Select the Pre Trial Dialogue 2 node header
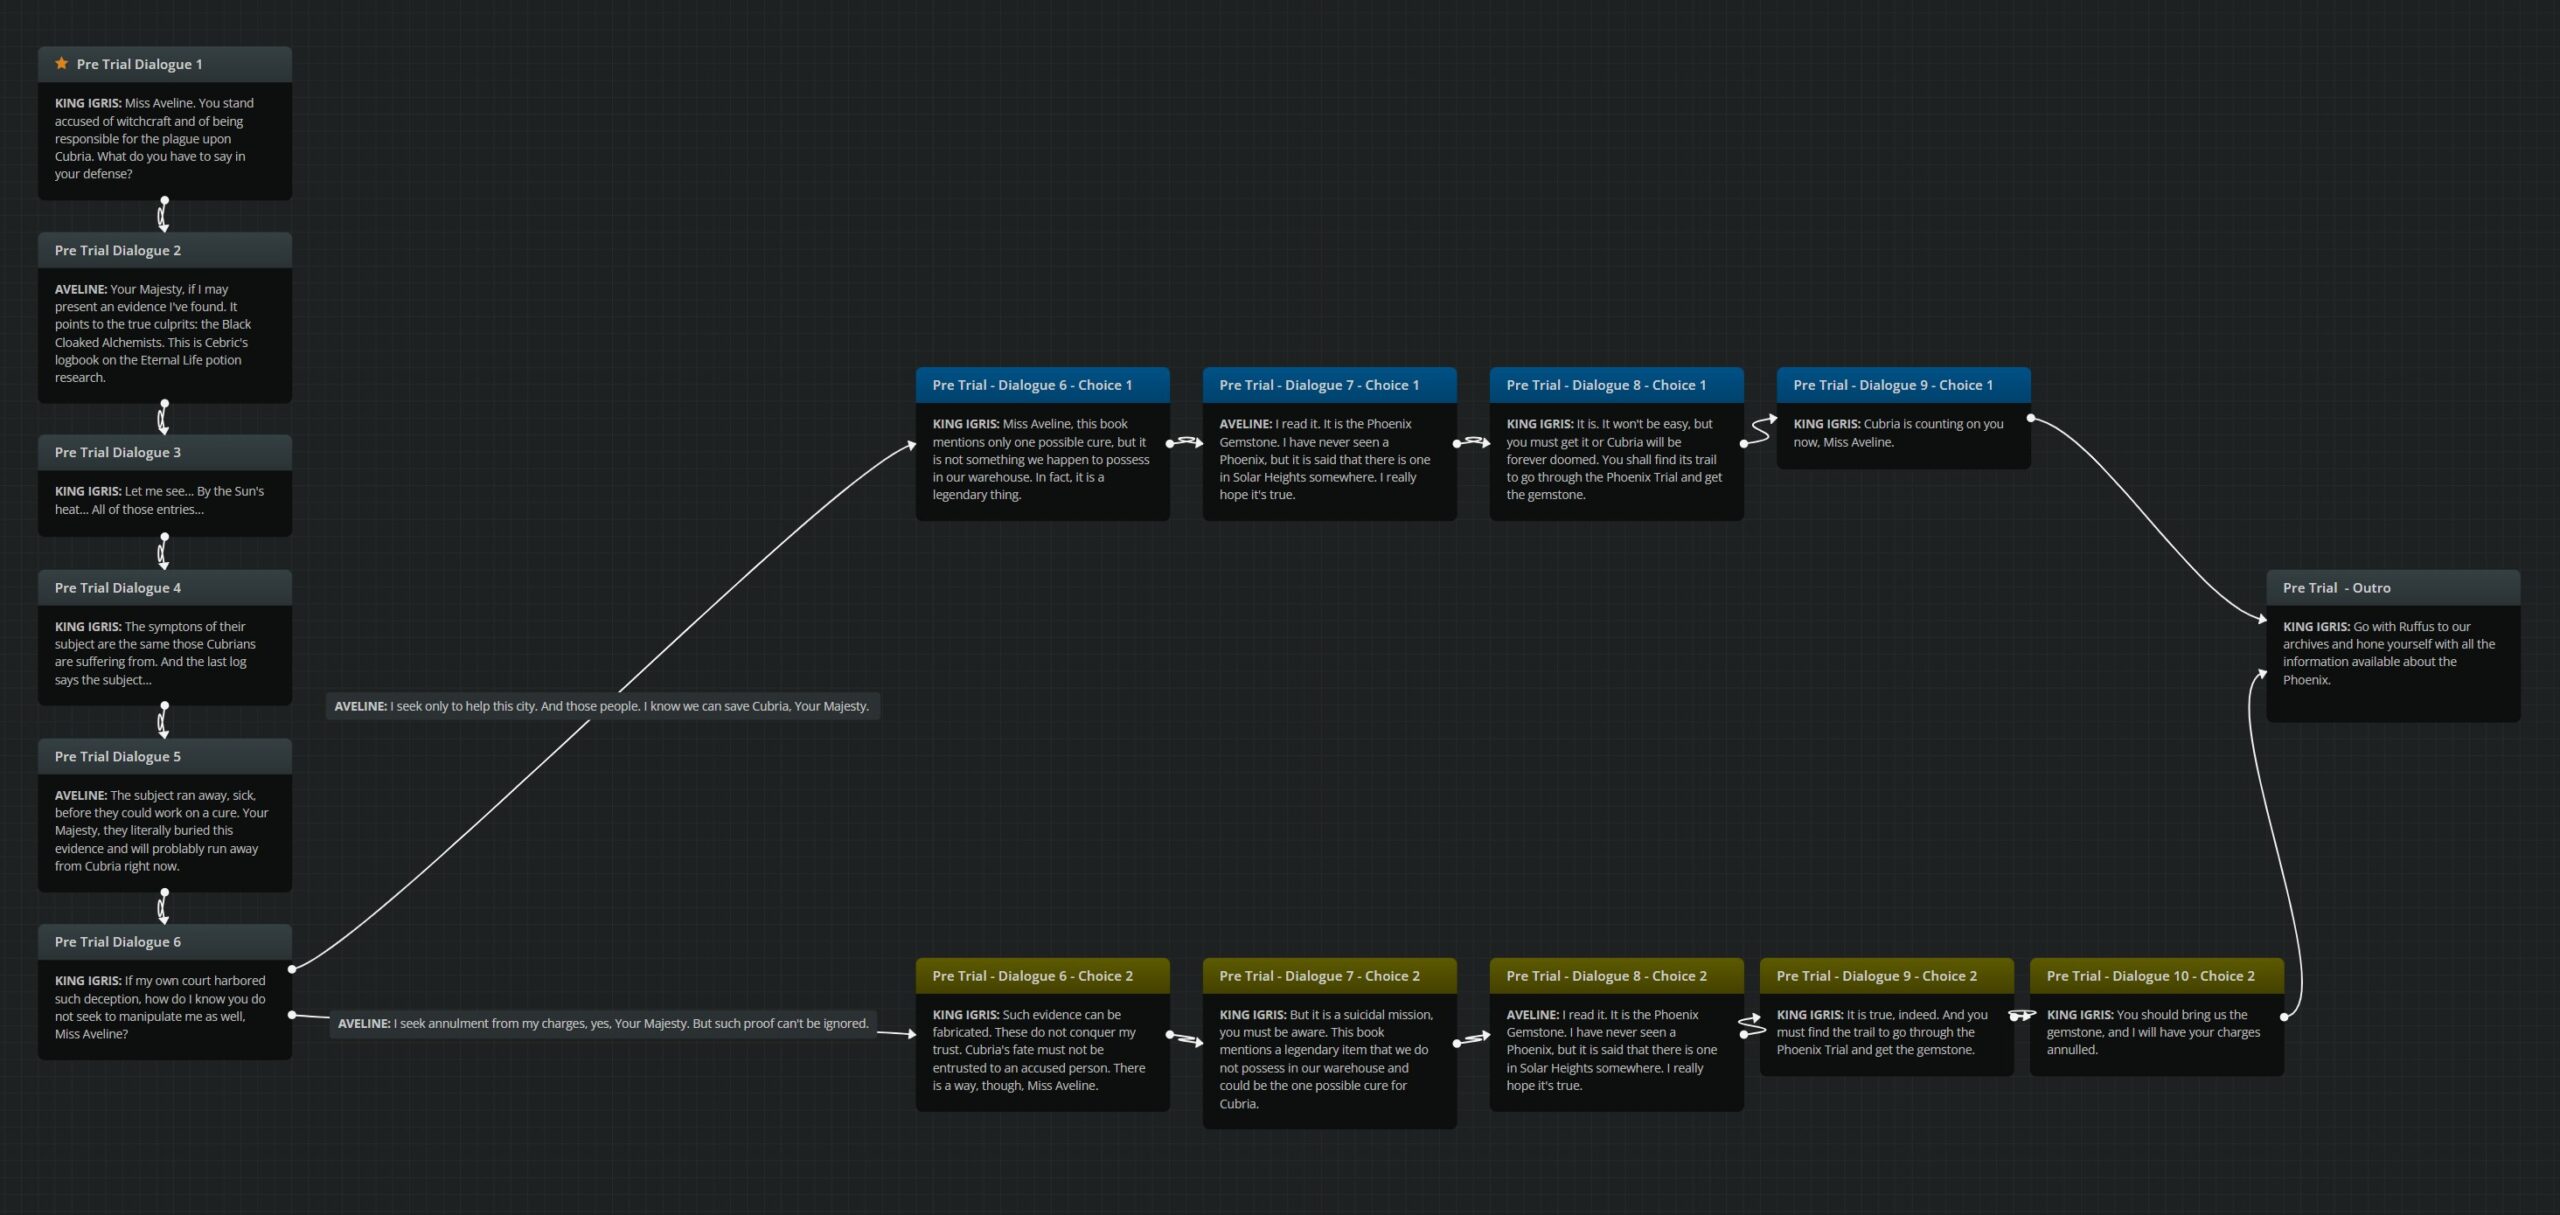The width and height of the screenshot is (2560, 1215). point(165,251)
